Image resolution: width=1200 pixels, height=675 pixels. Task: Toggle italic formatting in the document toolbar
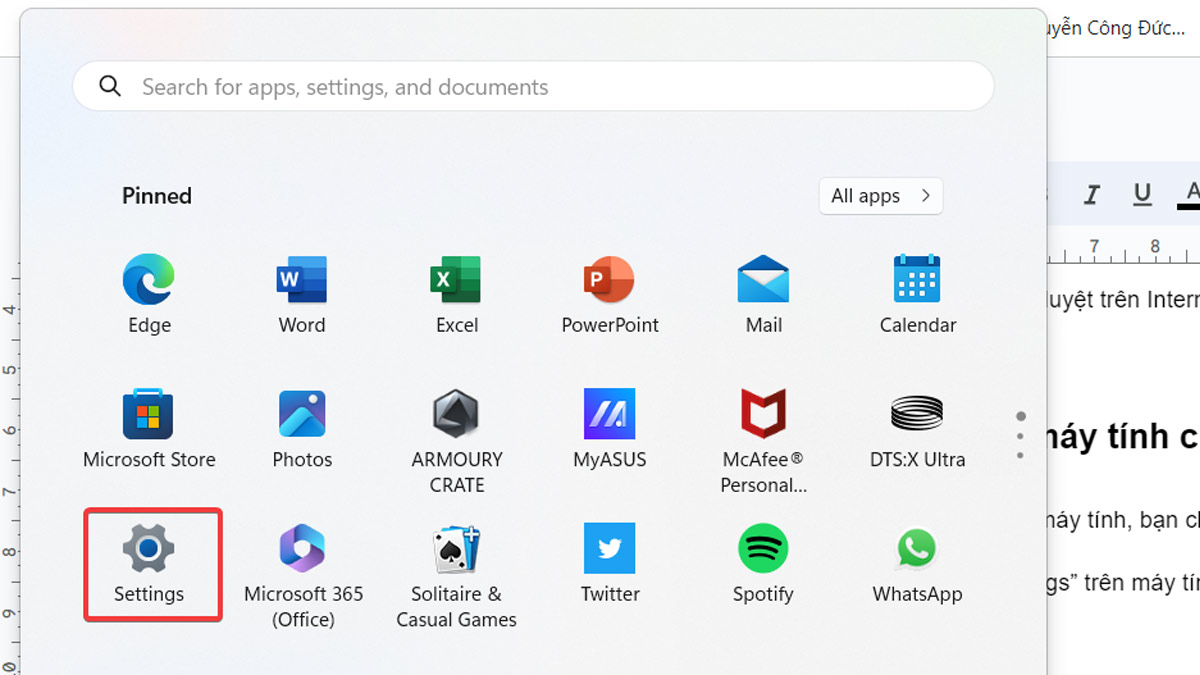point(1092,194)
